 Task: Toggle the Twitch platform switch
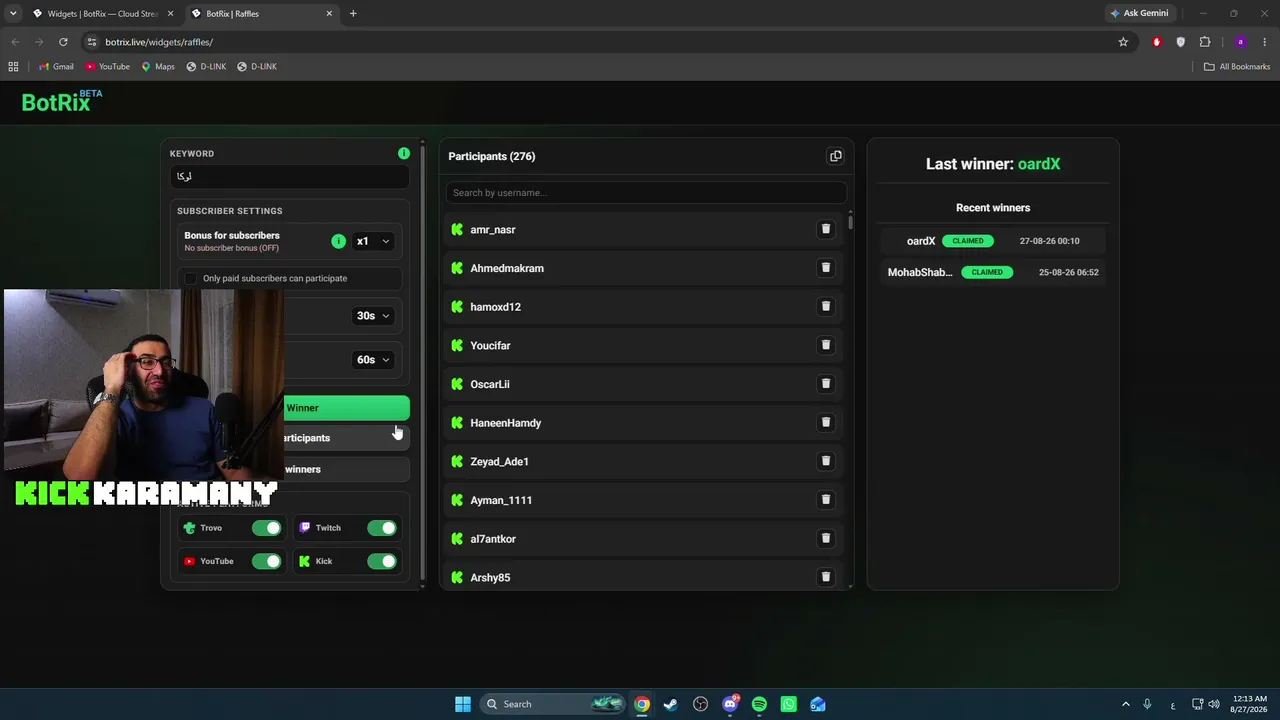382,528
